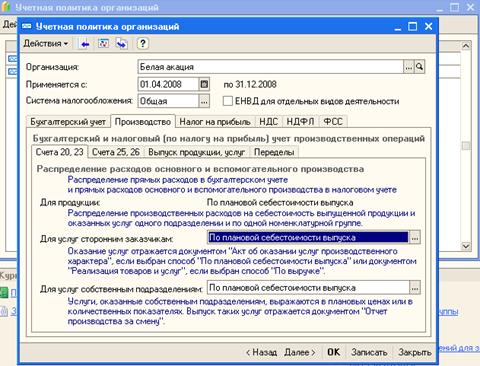The height and width of the screenshot is (366, 480).
Task: Click the OK button
Action: tap(334, 352)
